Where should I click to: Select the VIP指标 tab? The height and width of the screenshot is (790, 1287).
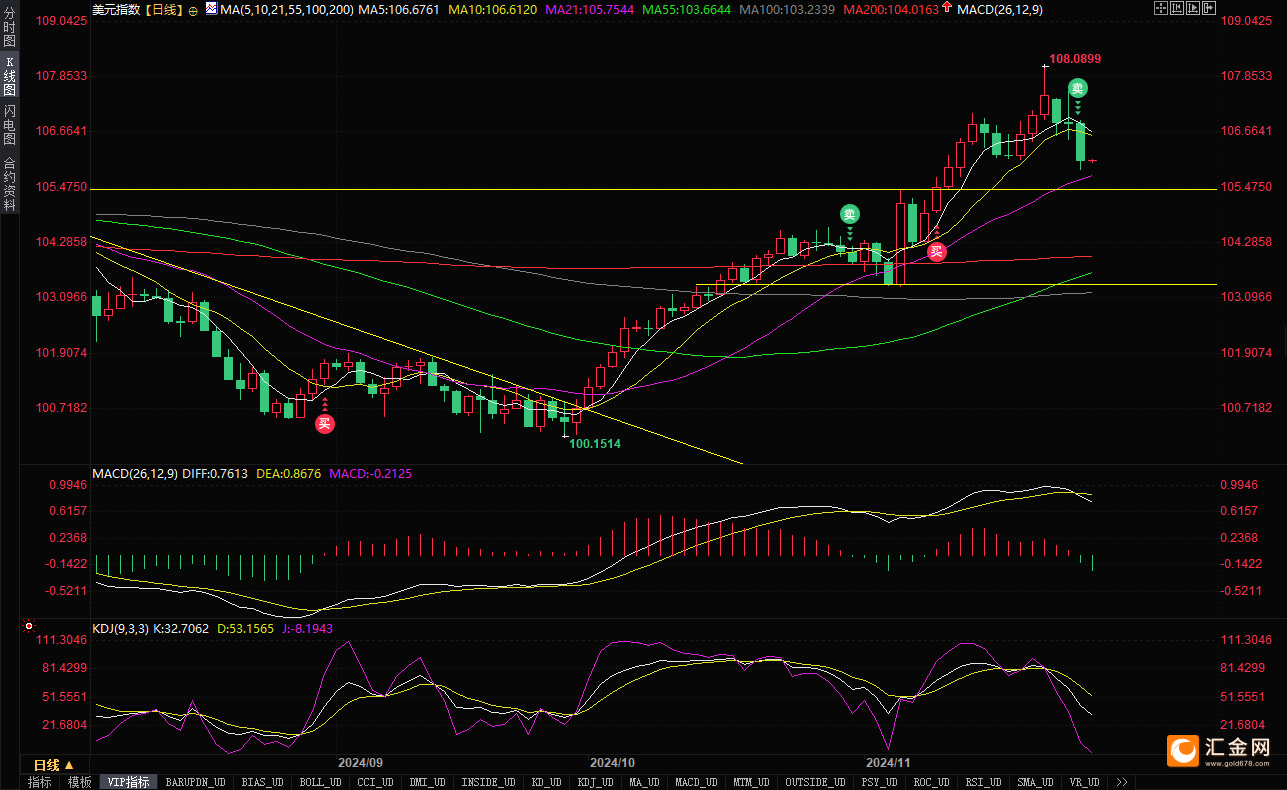coord(128,782)
